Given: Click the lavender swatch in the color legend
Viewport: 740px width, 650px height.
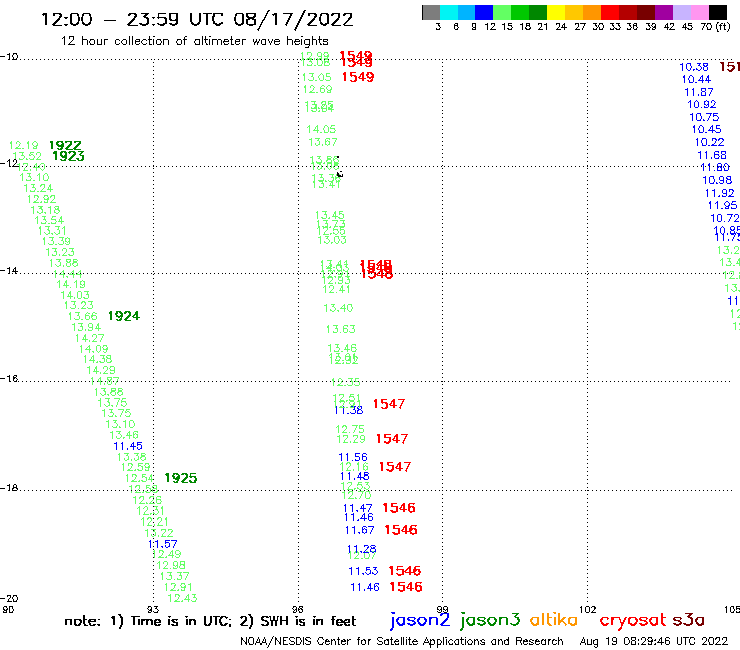Looking at the screenshot, I should (x=682, y=12).
